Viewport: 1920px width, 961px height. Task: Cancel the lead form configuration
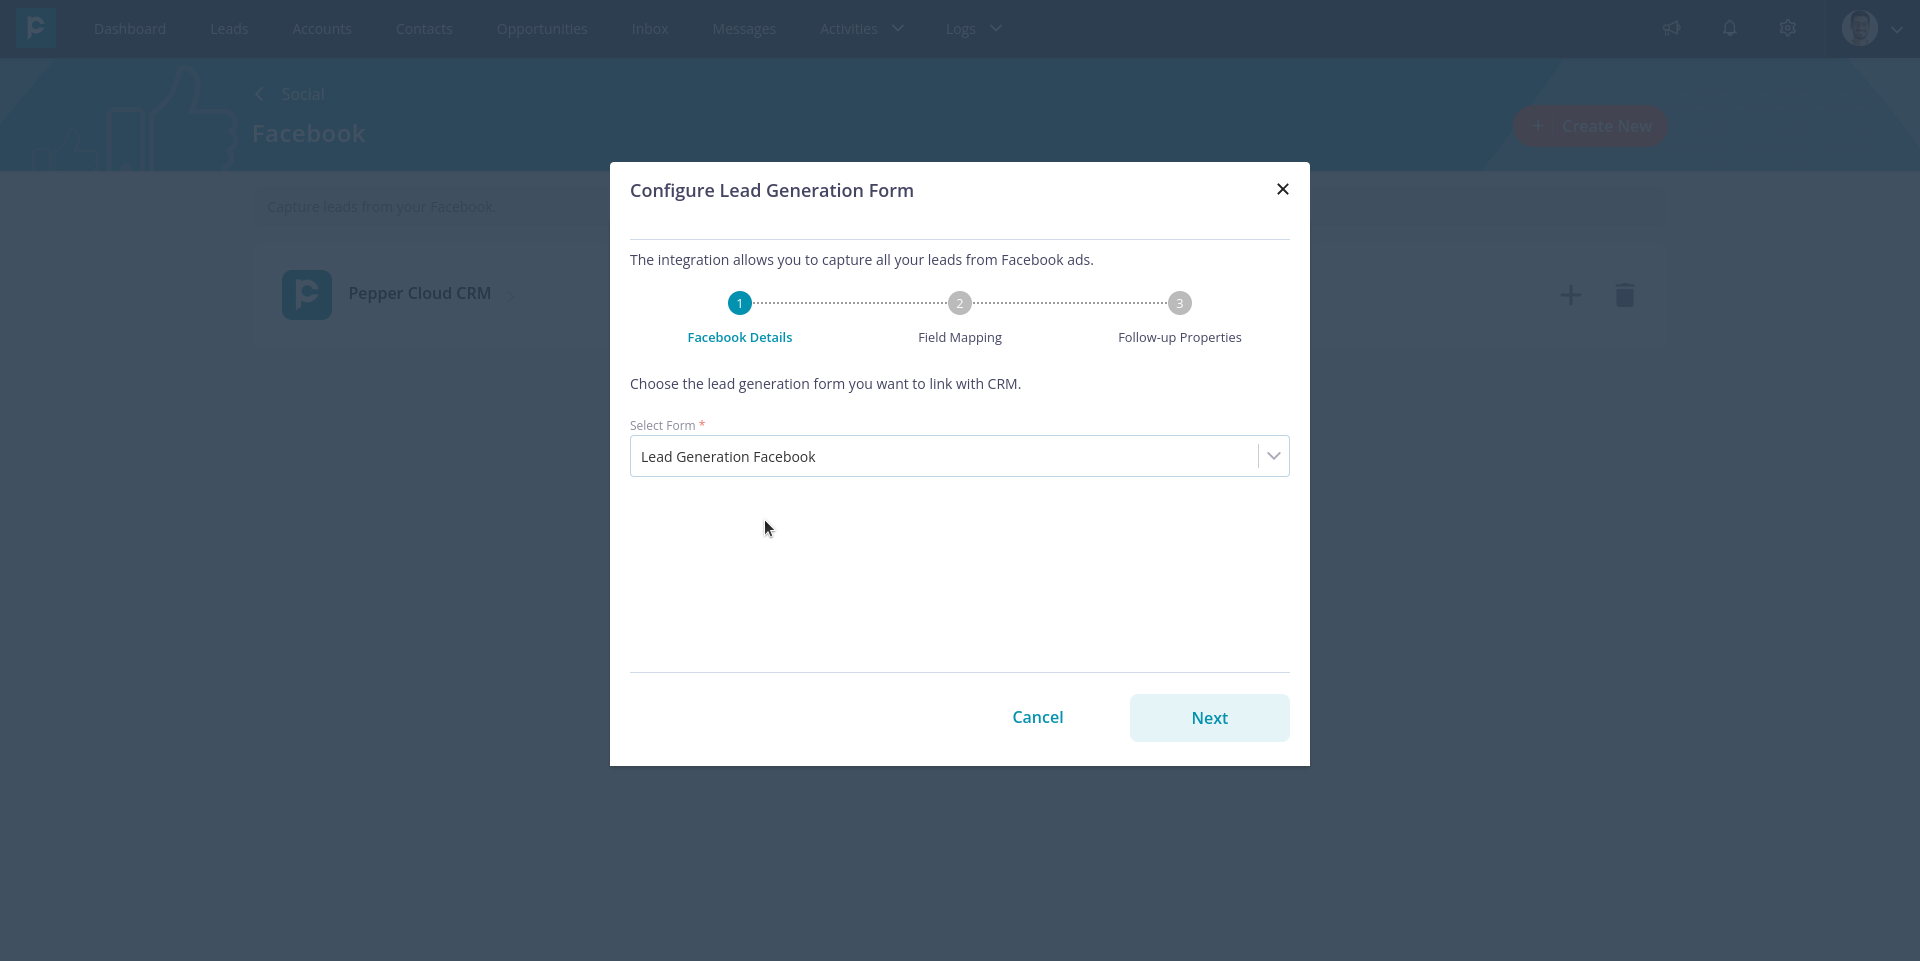click(1038, 717)
